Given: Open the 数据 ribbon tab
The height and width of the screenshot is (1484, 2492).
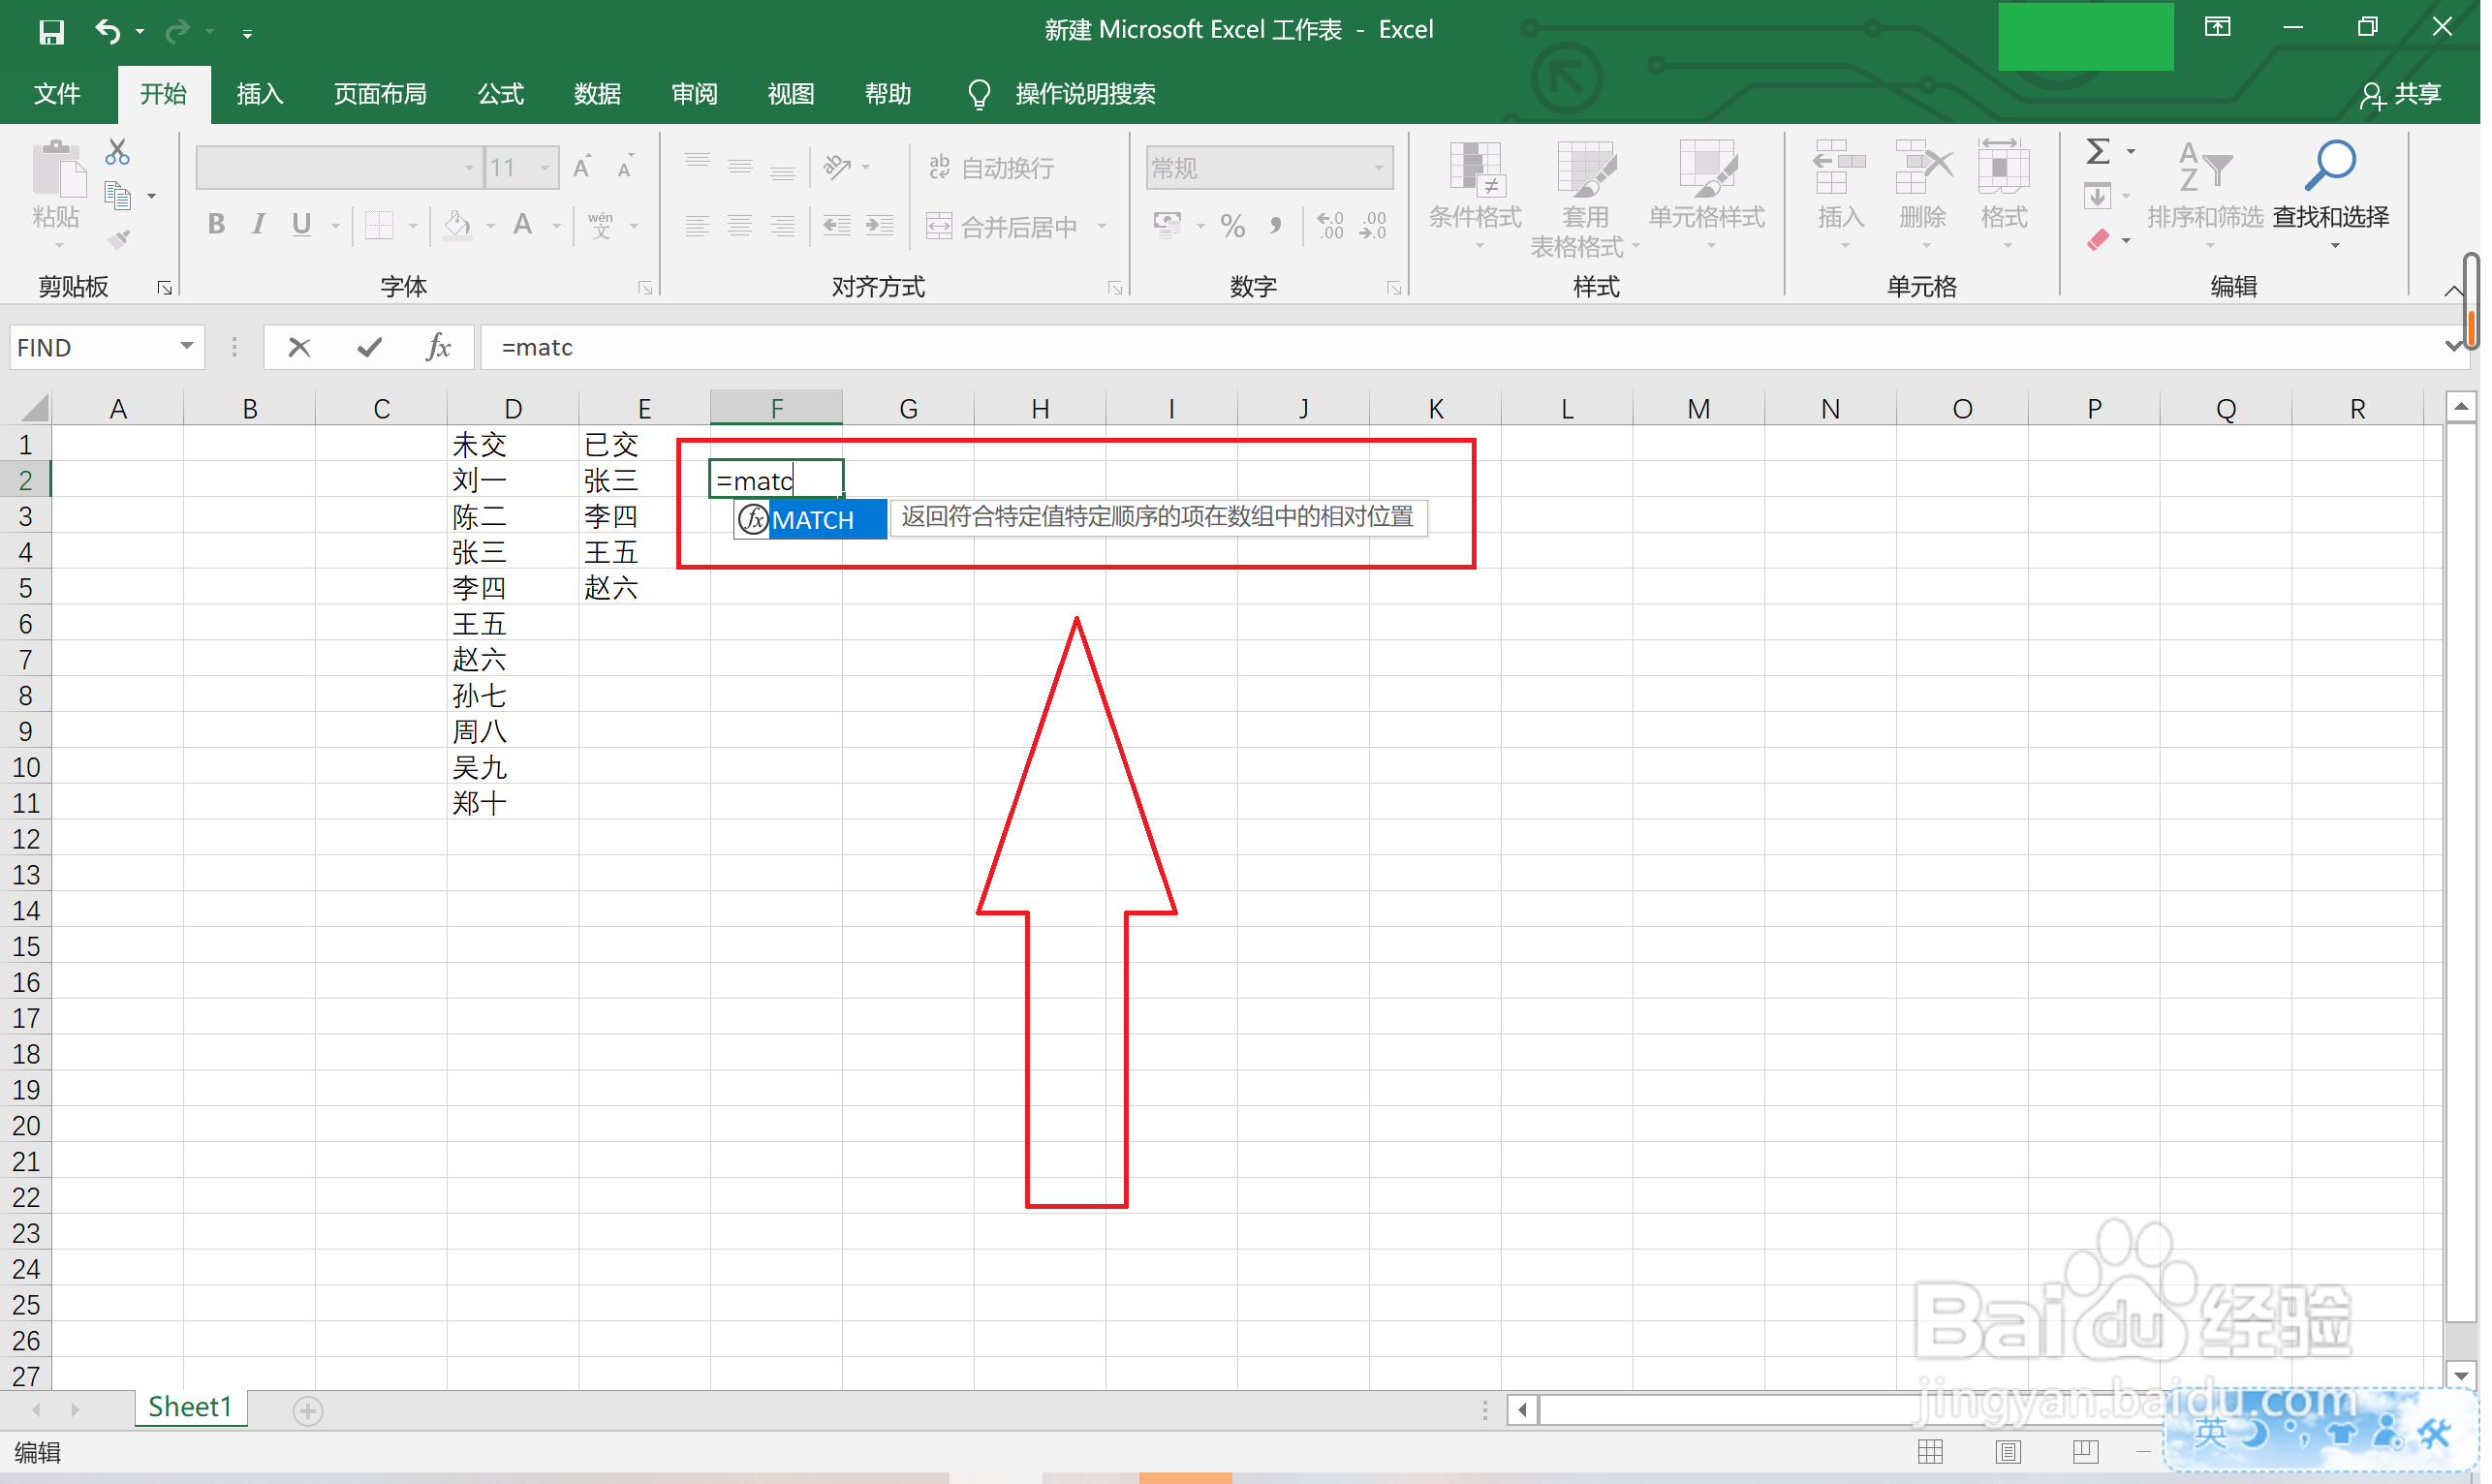Looking at the screenshot, I should (597, 94).
